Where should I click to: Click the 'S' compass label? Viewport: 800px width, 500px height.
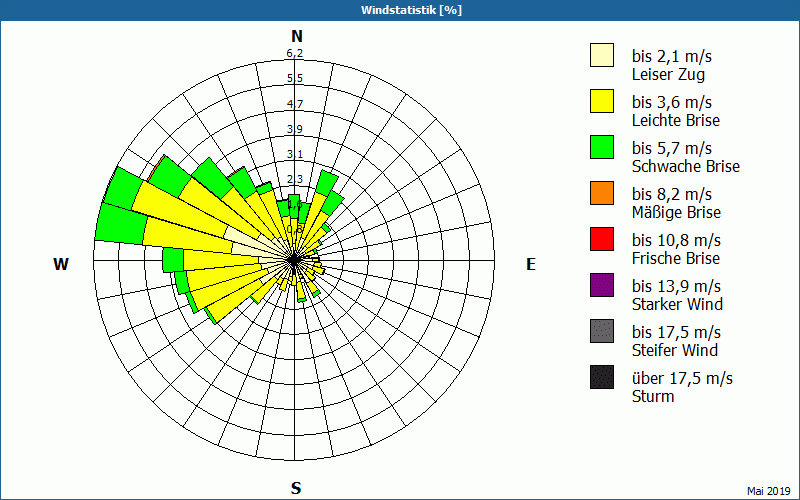pos(296,488)
